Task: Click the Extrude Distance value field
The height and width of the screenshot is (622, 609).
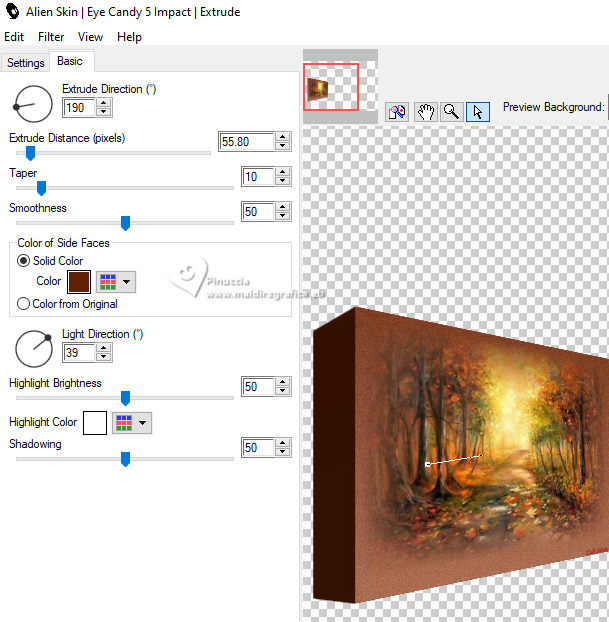Action: (246, 142)
